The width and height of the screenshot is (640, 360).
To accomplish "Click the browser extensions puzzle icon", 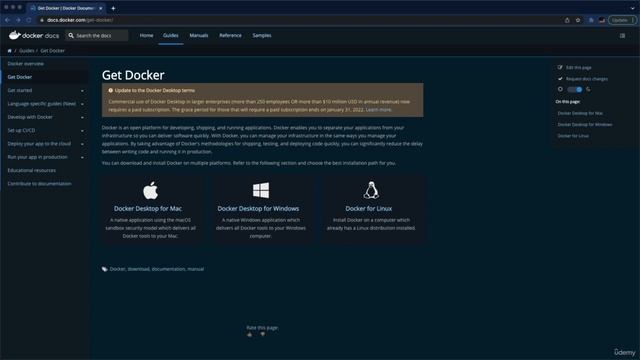I will 591,20.
